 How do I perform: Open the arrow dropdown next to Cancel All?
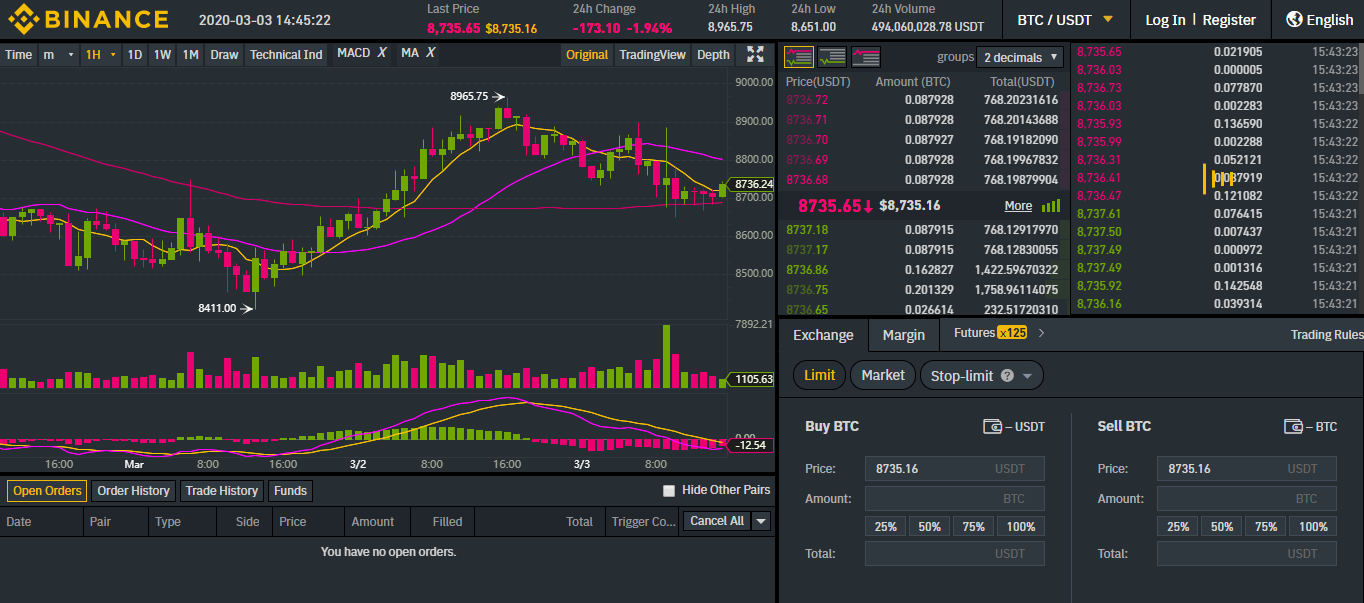click(x=761, y=521)
